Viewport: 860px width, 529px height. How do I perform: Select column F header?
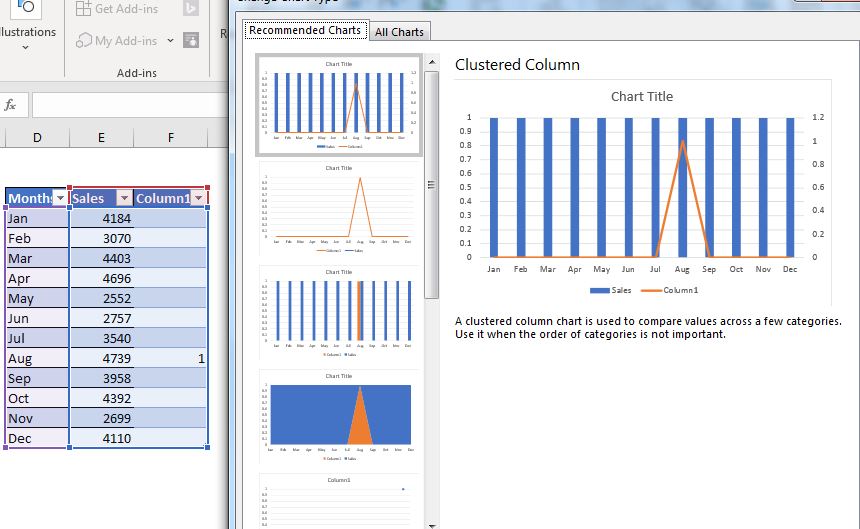[x=171, y=138]
